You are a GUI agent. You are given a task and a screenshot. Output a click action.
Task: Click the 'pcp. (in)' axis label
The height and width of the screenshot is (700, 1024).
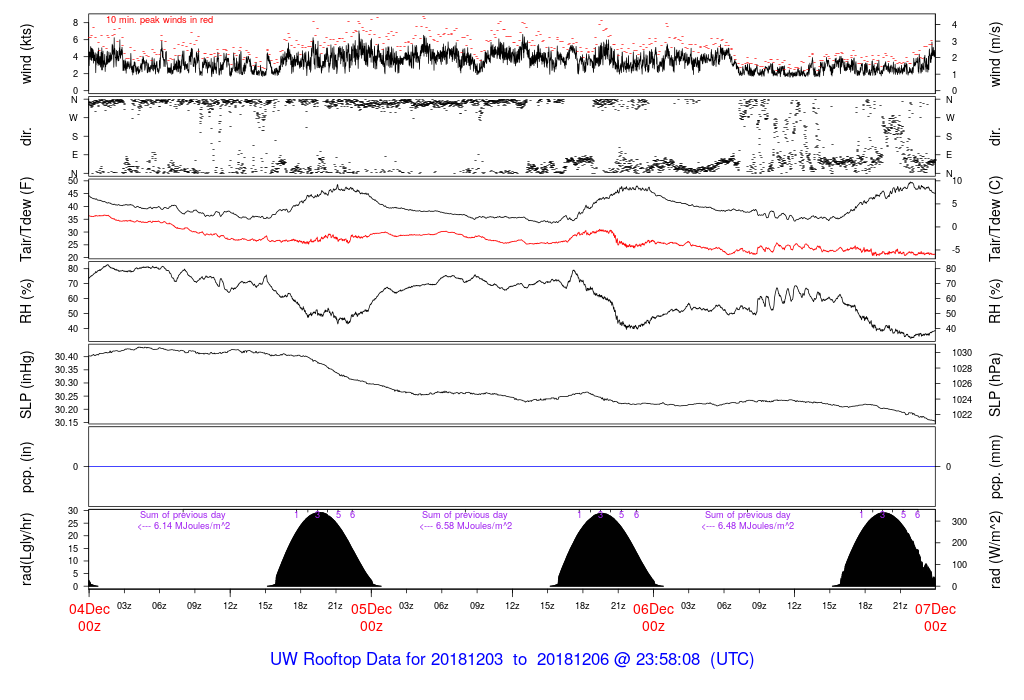(26, 467)
